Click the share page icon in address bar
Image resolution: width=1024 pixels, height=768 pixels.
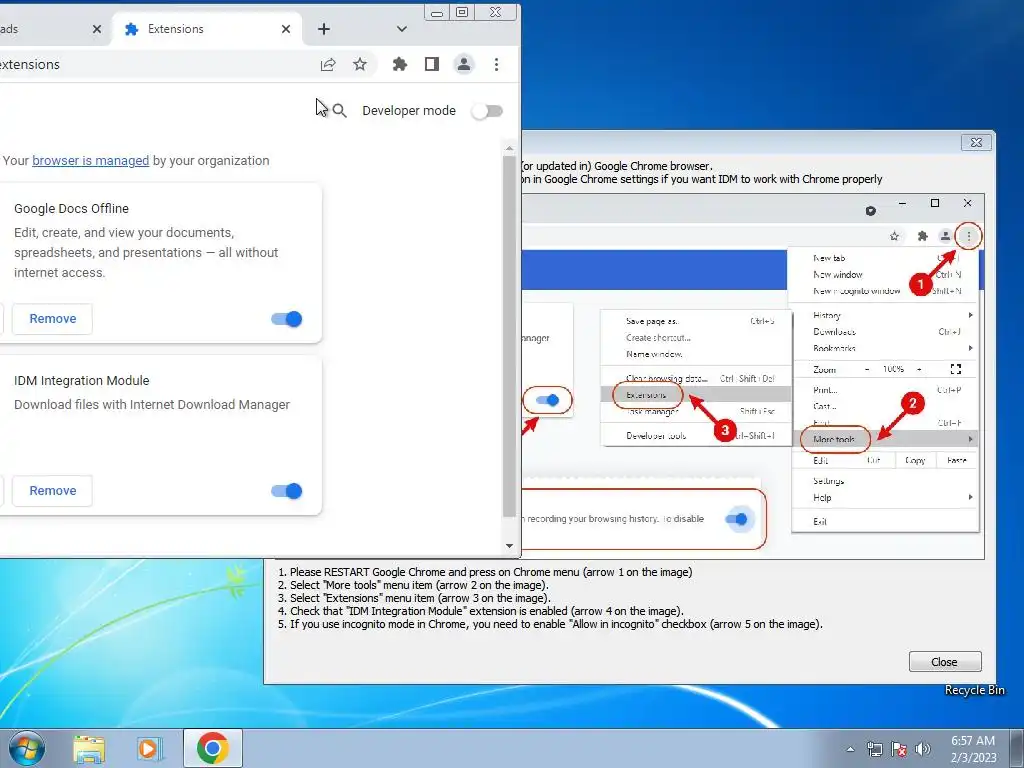click(x=328, y=64)
